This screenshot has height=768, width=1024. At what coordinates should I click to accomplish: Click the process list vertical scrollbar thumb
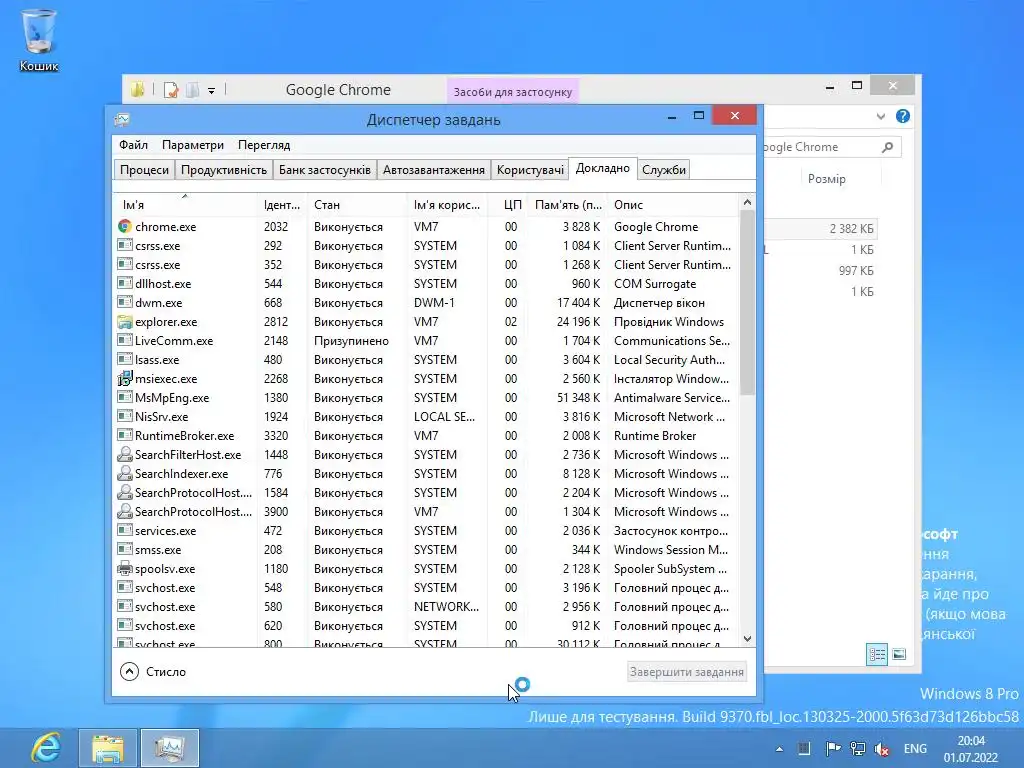click(x=747, y=302)
